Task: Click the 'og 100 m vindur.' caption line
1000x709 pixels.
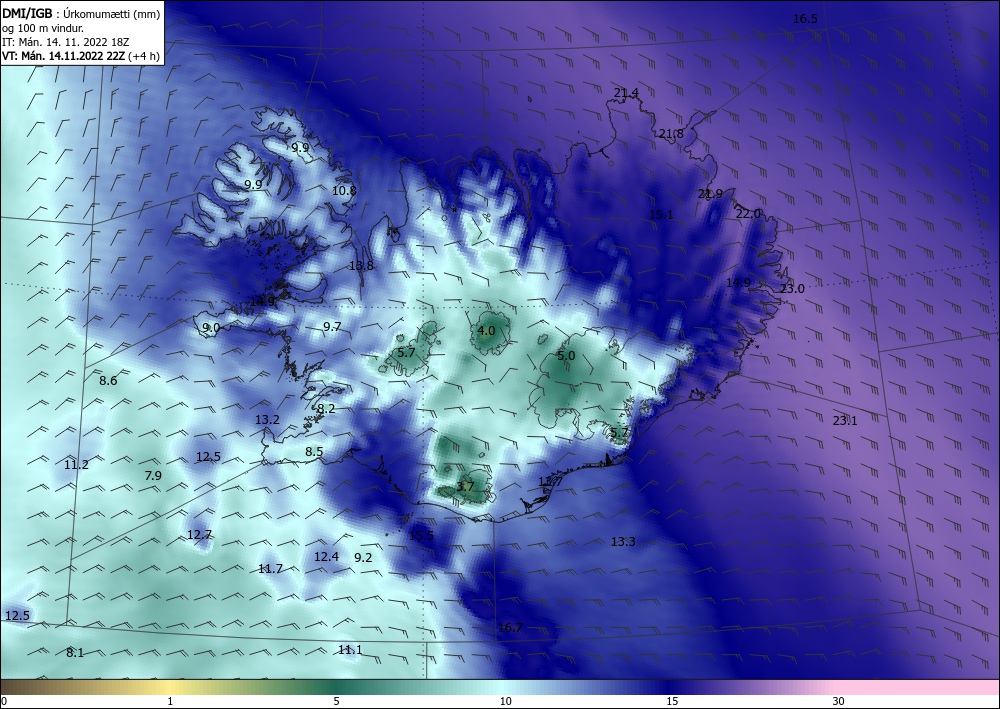Action: point(43,28)
